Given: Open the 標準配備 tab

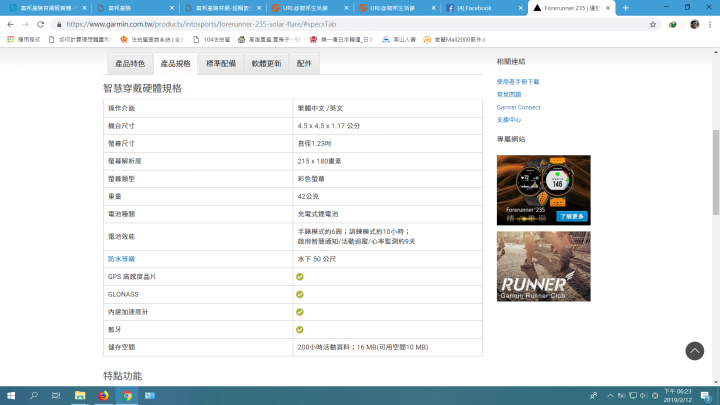Looking at the screenshot, I should point(221,63).
